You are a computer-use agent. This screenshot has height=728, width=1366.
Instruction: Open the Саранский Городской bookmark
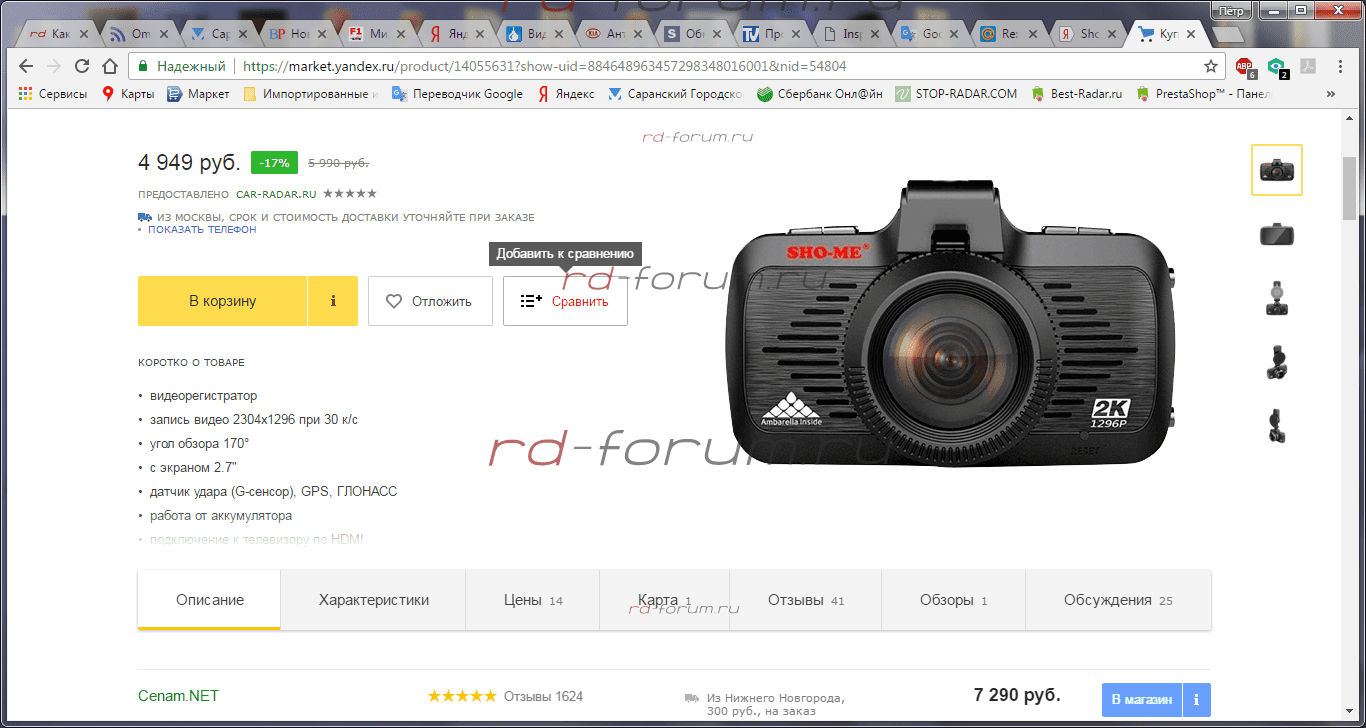tap(675, 94)
